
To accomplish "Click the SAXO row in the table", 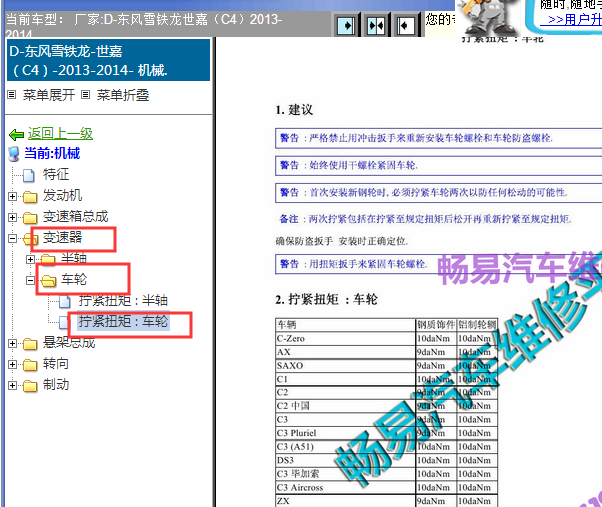I will [386, 366].
